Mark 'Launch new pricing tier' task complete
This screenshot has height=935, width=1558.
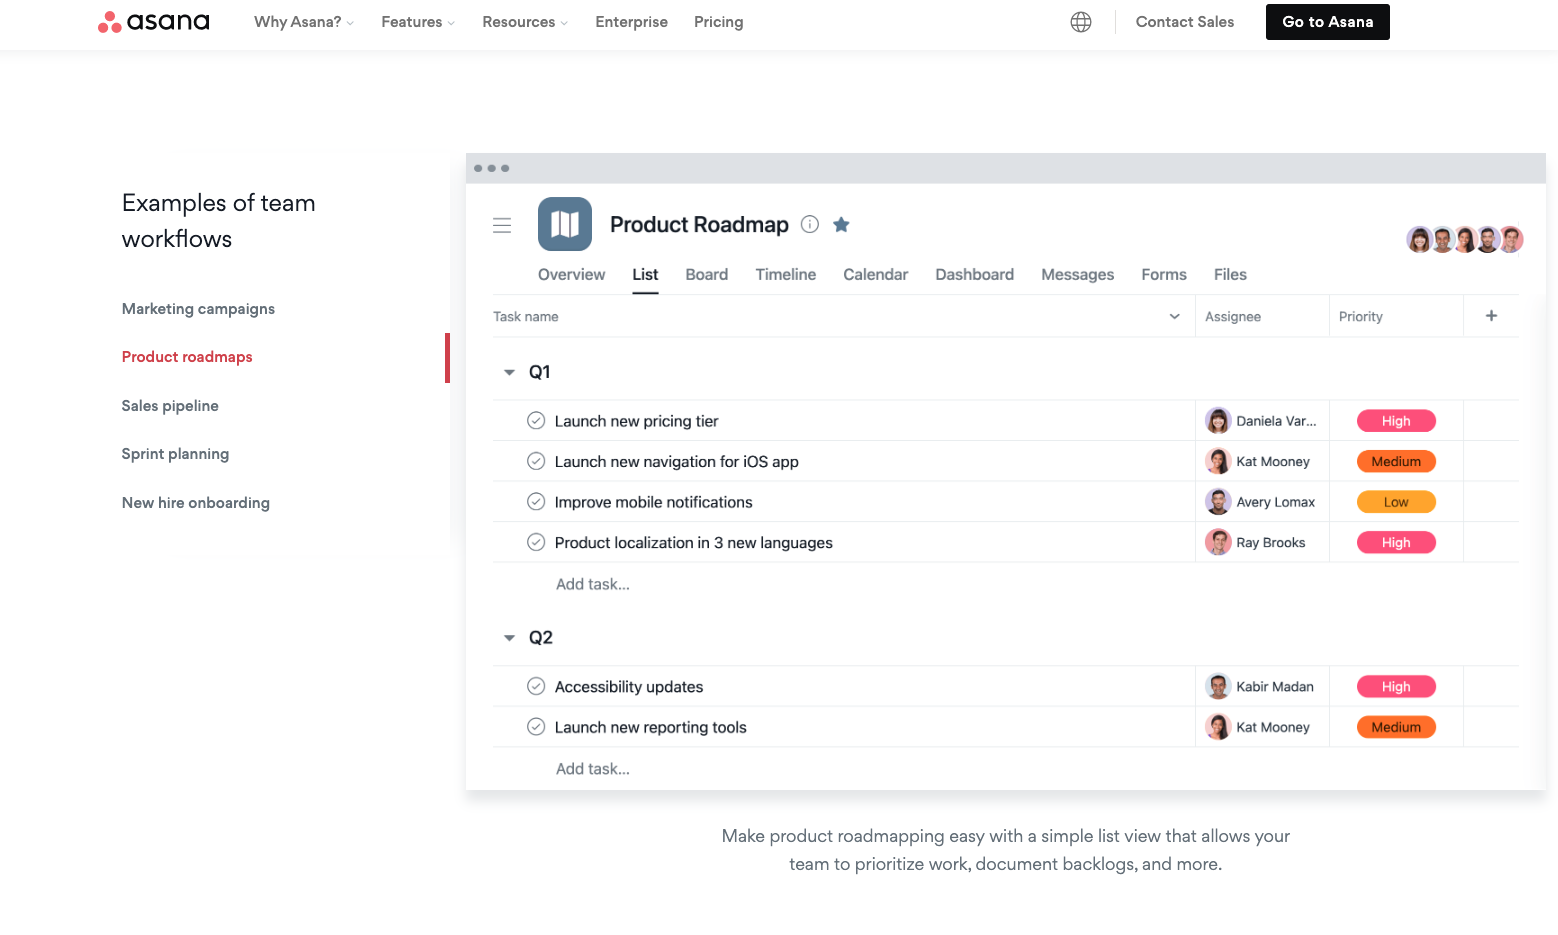pos(536,421)
